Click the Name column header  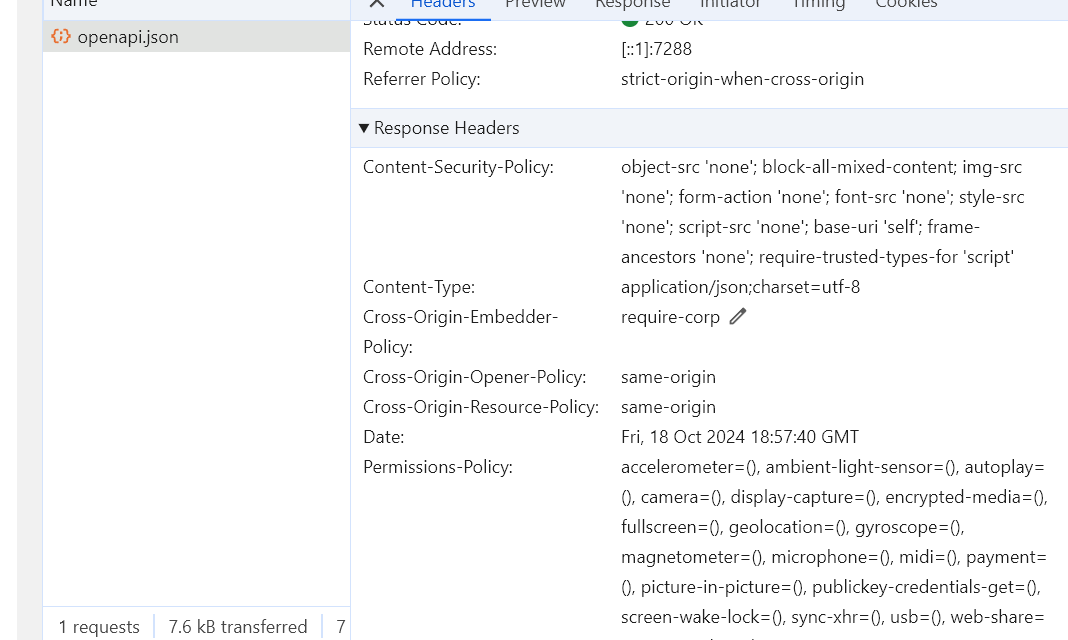[74, 4]
